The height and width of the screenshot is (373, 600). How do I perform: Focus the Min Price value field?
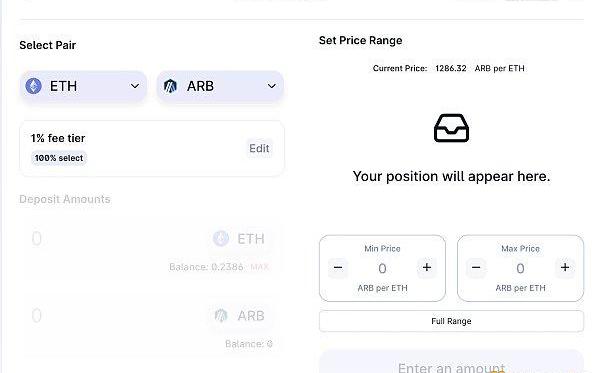(382, 268)
